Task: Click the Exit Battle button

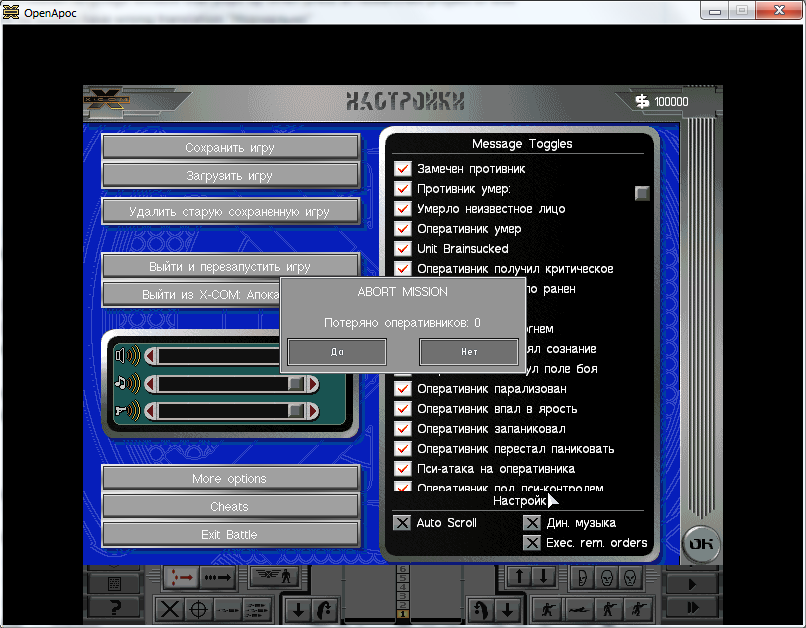Action: point(230,534)
